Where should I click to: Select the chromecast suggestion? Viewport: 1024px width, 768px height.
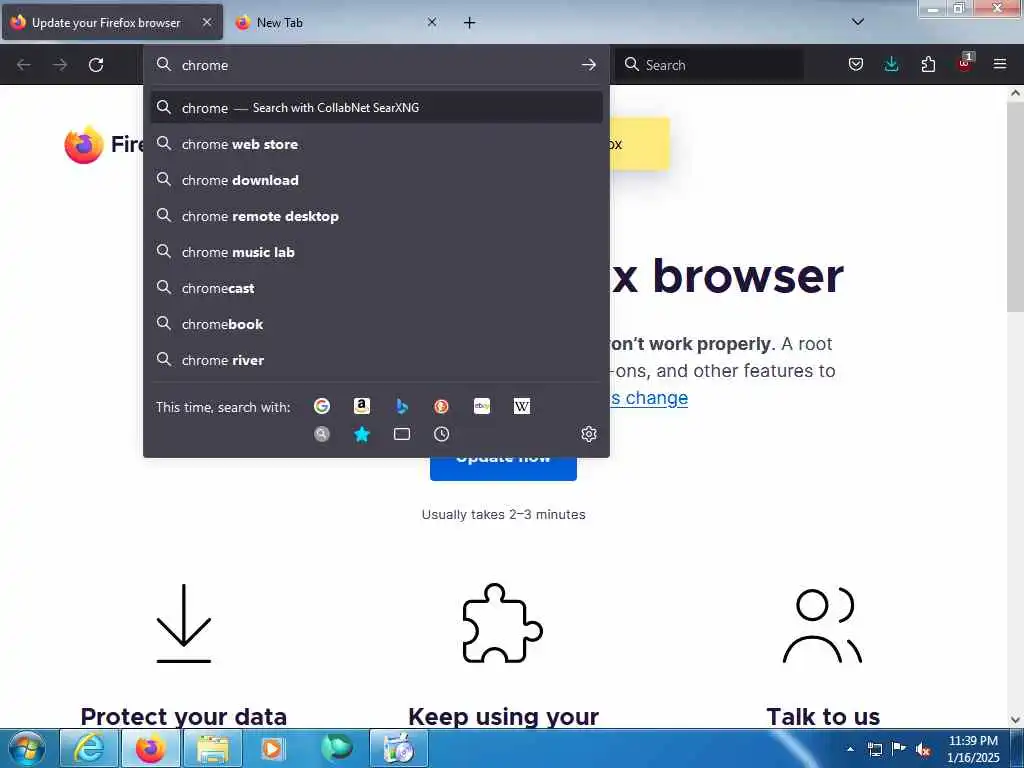(x=377, y=287)
